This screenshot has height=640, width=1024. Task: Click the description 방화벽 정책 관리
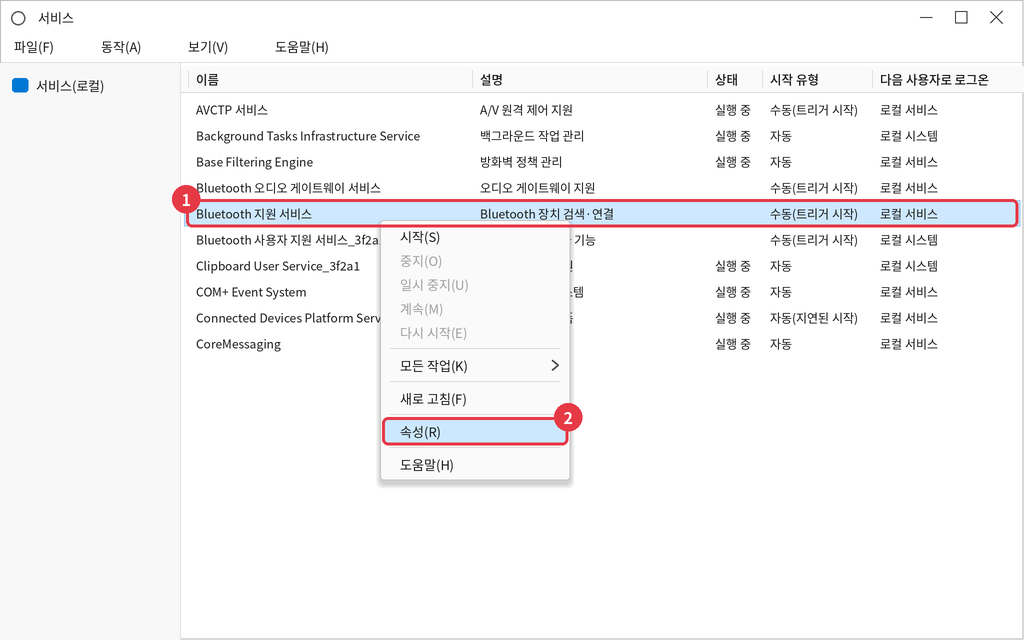pyautogui.click(x=521, y=162)
